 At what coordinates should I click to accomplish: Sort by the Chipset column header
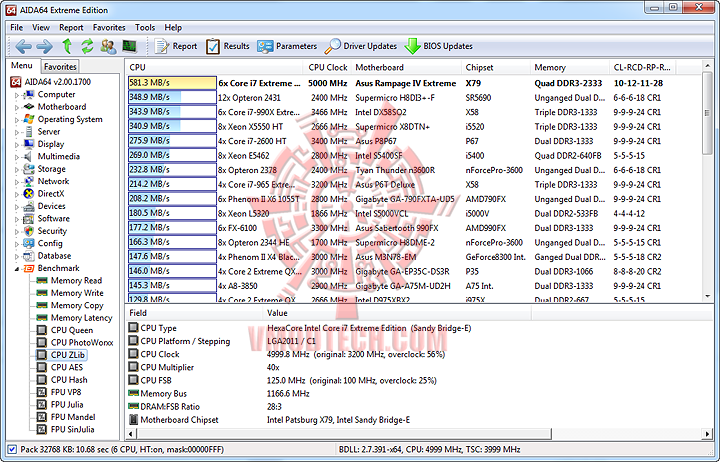pos(495,68)
